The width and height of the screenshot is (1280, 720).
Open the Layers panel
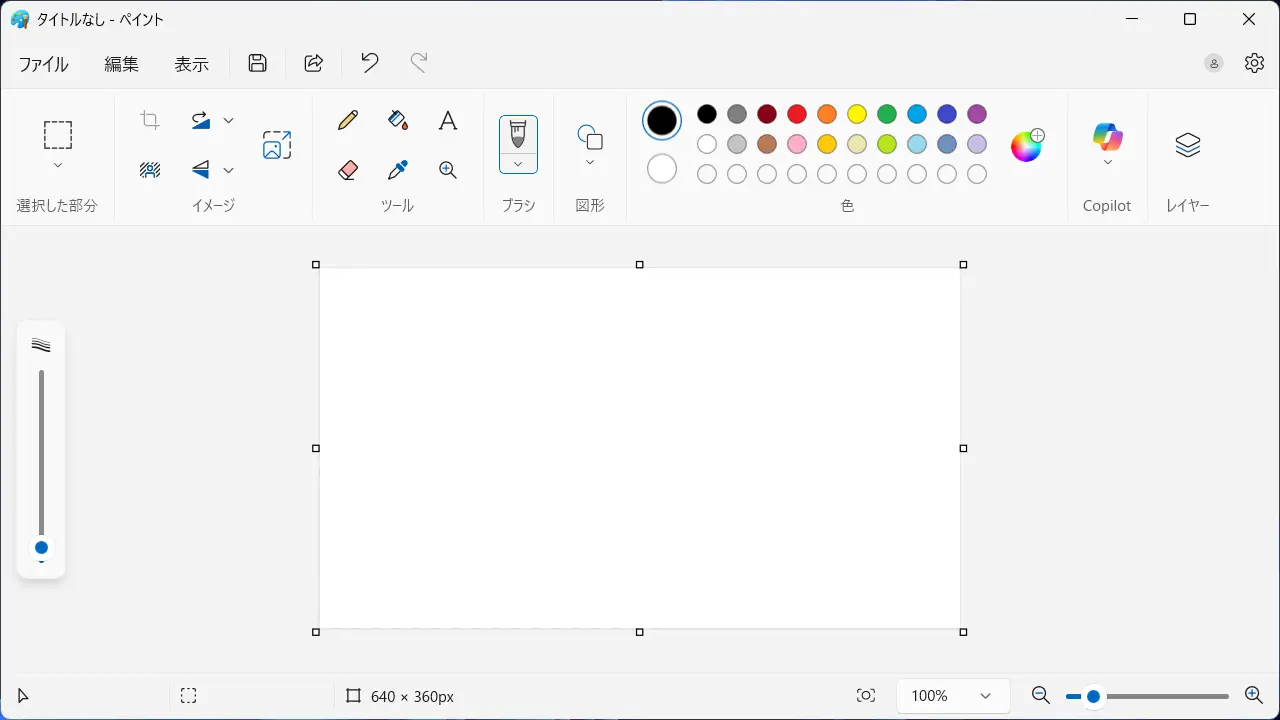click(1187, 146)
